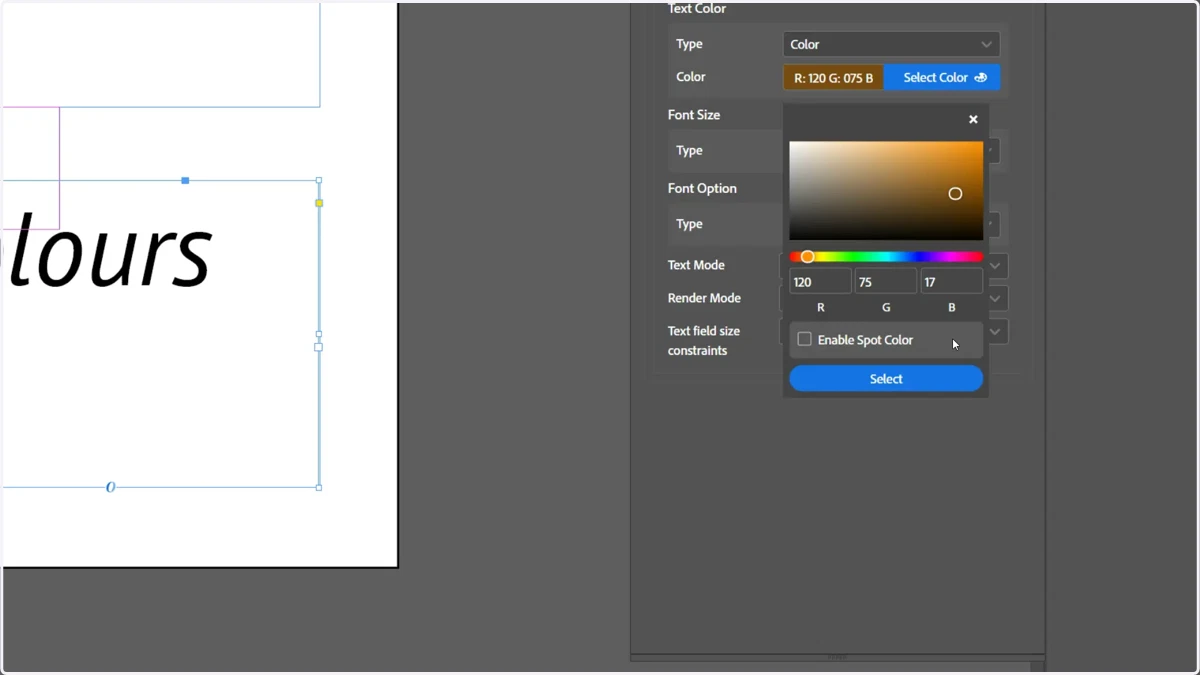The width and height of the screenshot is (1200, 675).
Task: Click the hue slider orange thumb
Action: pos(807,257)
